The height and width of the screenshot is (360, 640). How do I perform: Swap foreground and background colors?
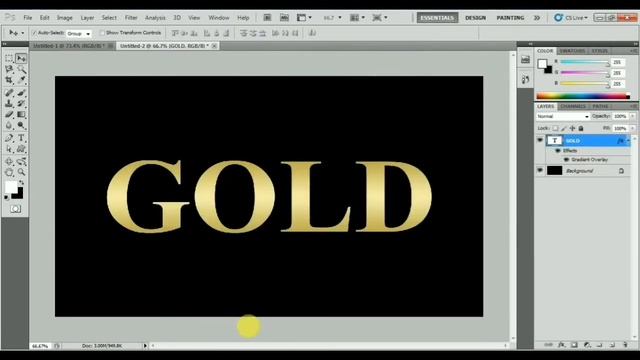tap(21, 183)
